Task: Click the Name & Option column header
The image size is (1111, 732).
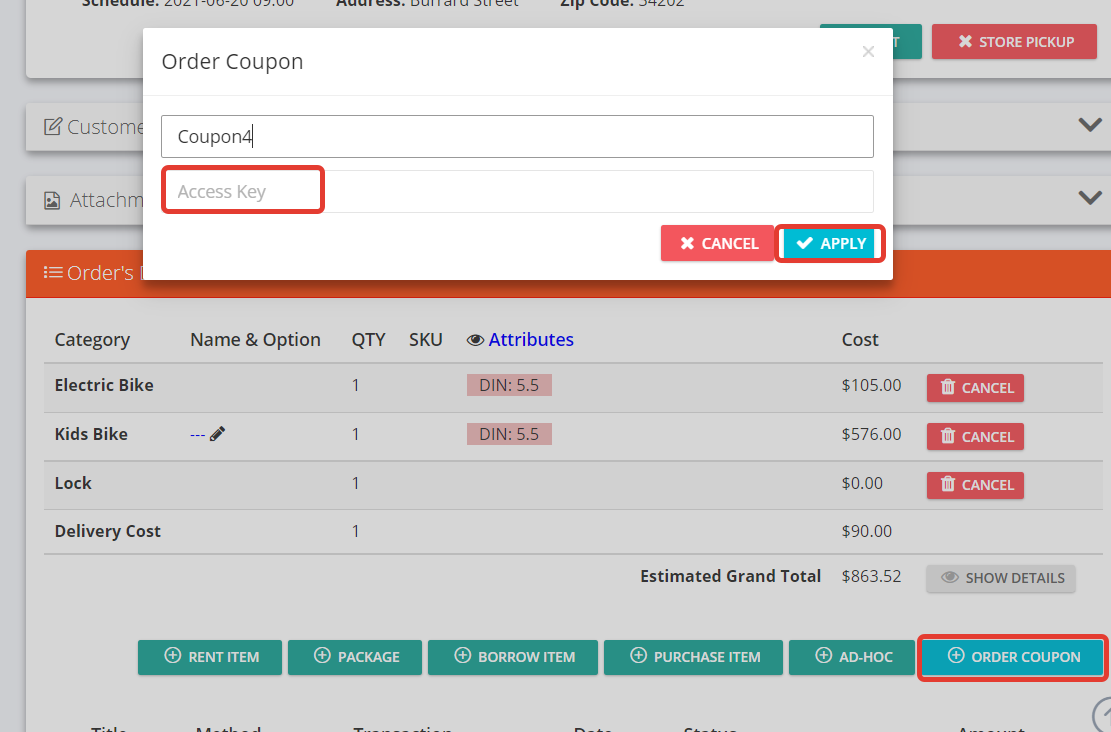Action: [255, 339]
